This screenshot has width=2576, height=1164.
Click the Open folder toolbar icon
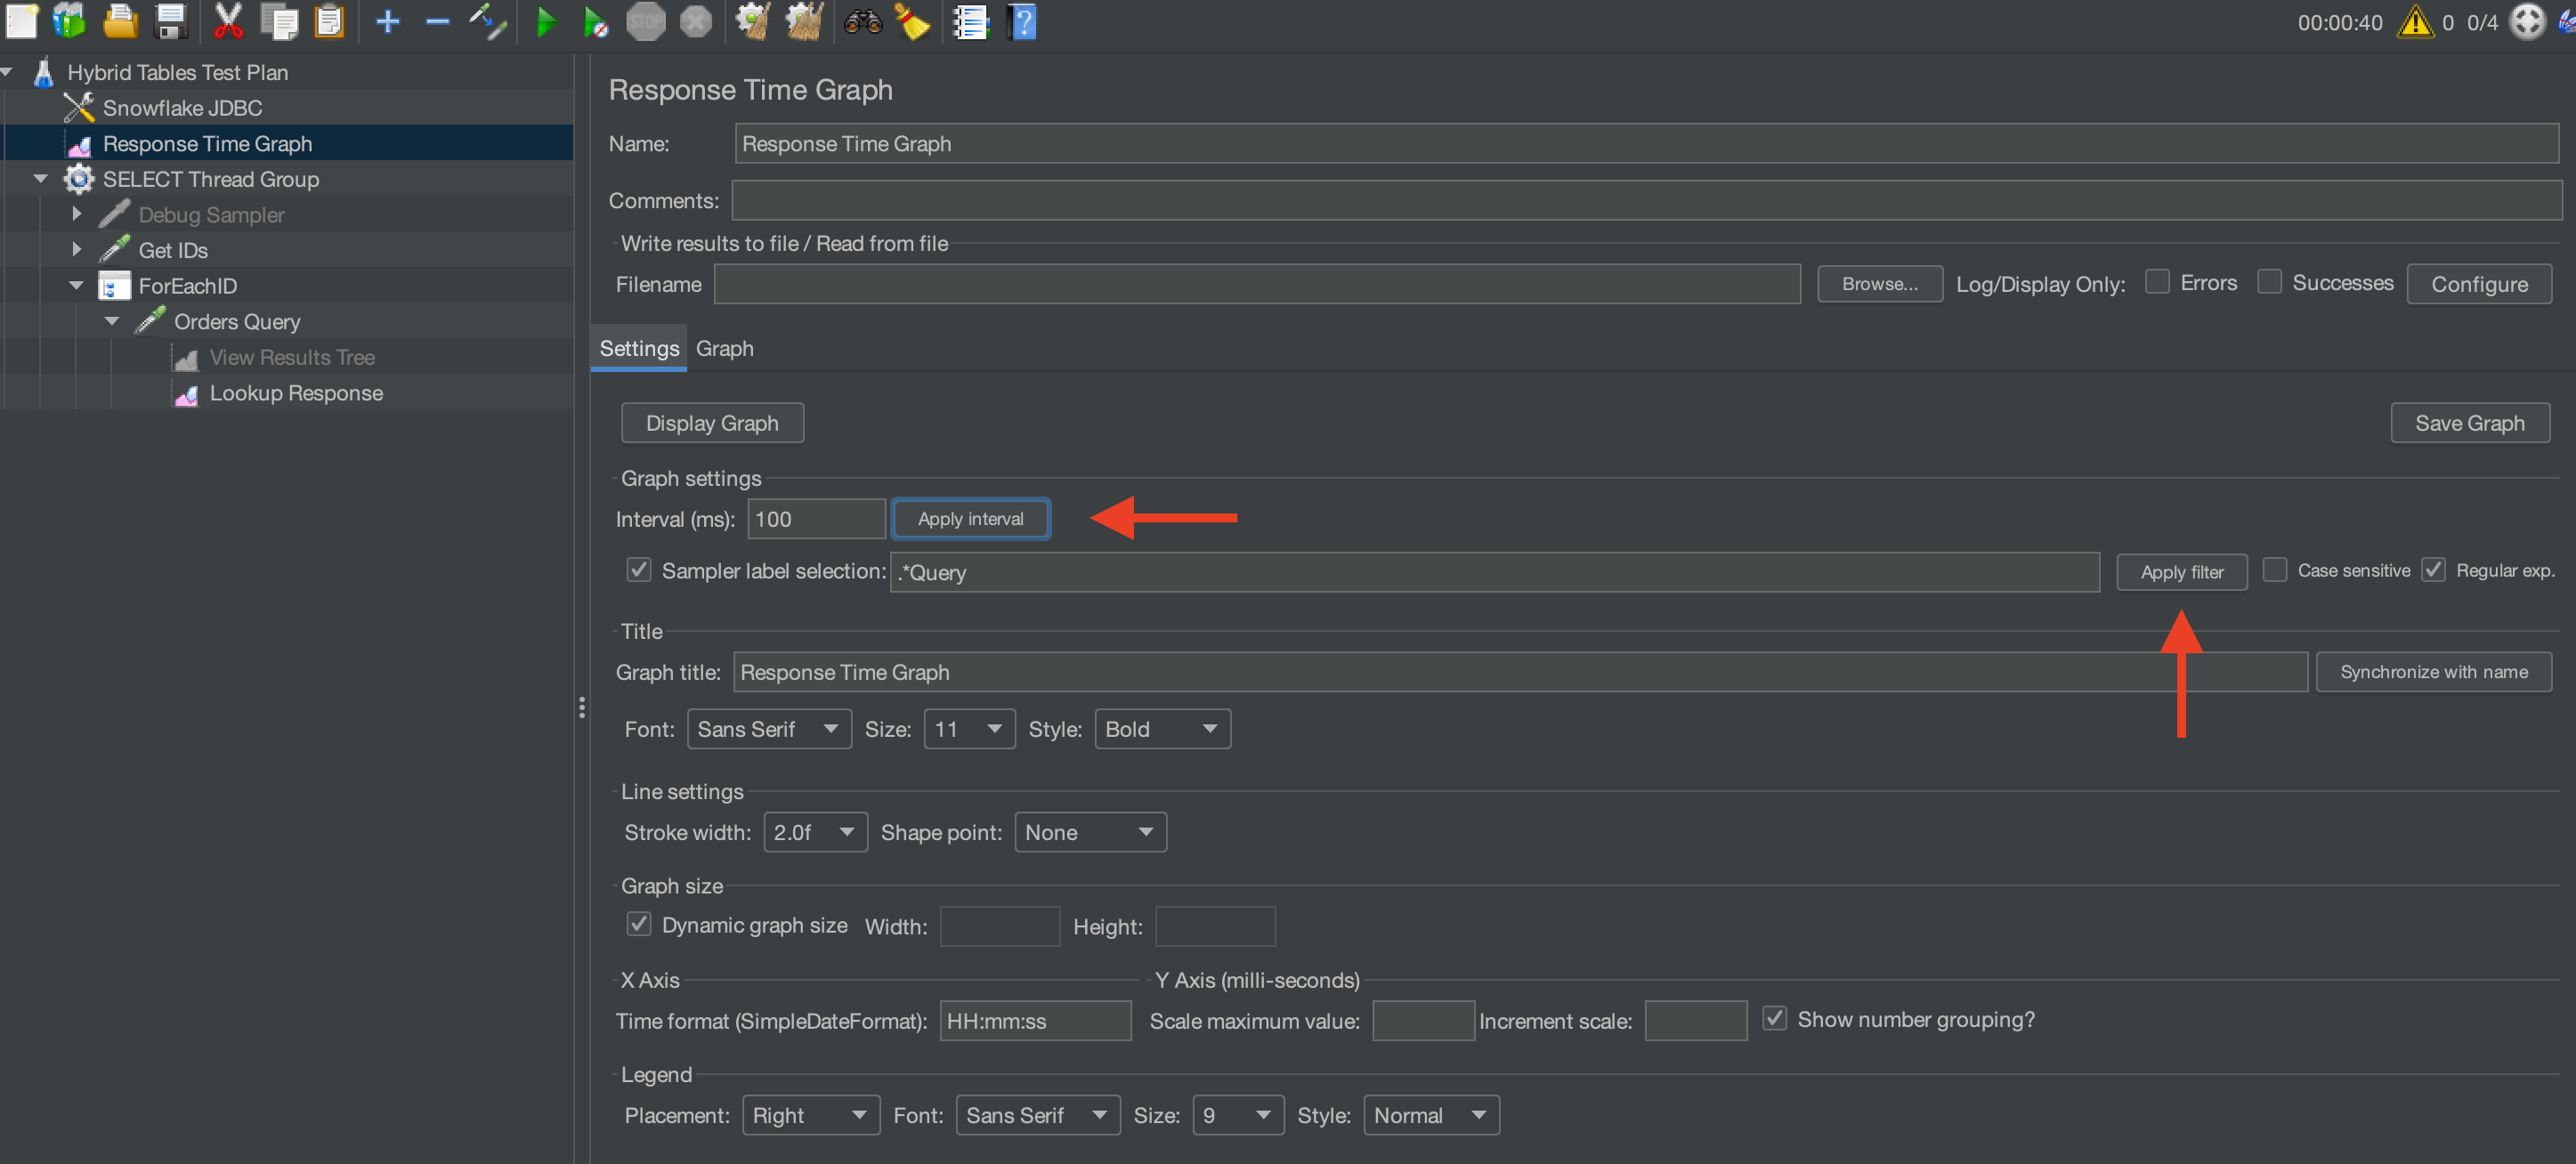pos(121,21)
